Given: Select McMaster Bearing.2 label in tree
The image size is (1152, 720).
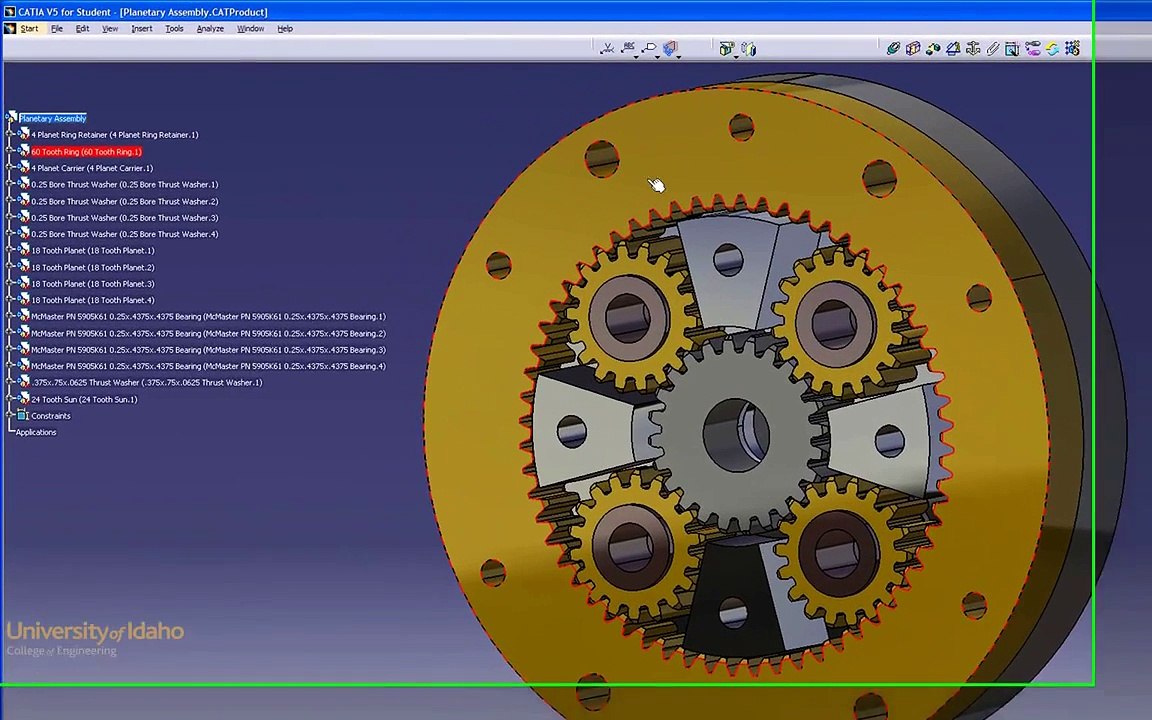Looking at the screenshot, I should (208, 334).
